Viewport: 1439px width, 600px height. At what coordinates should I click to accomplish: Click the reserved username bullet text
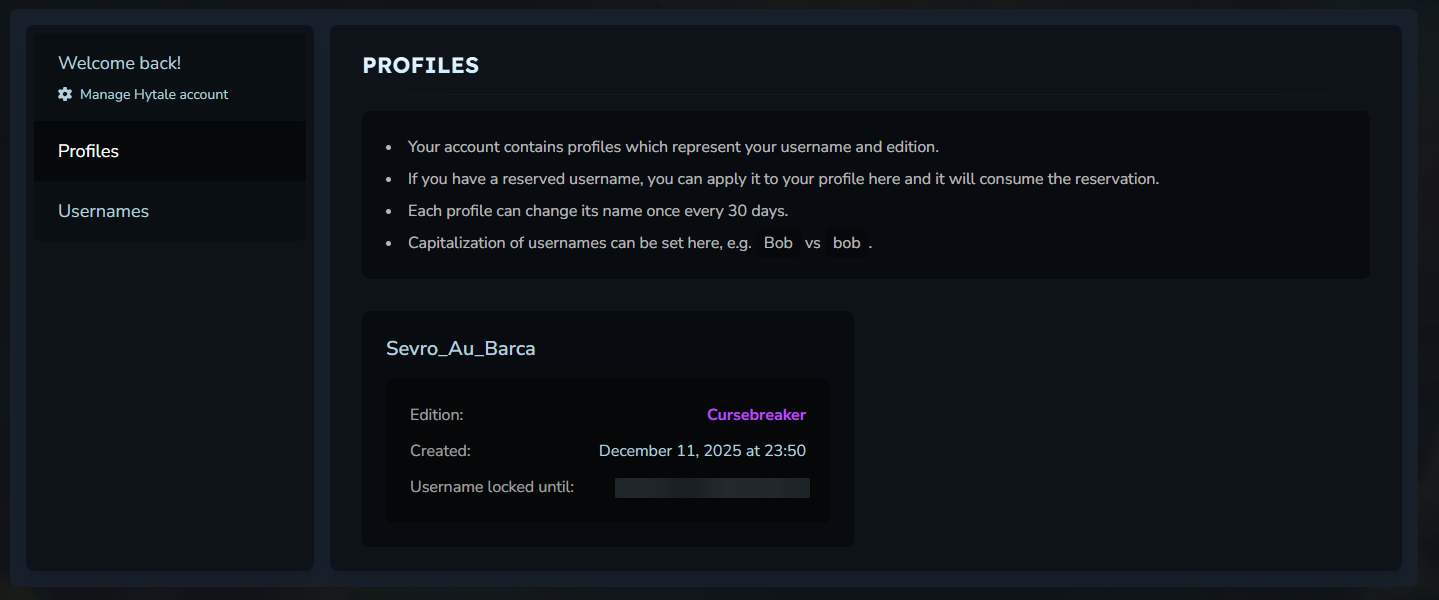(783, 179)
